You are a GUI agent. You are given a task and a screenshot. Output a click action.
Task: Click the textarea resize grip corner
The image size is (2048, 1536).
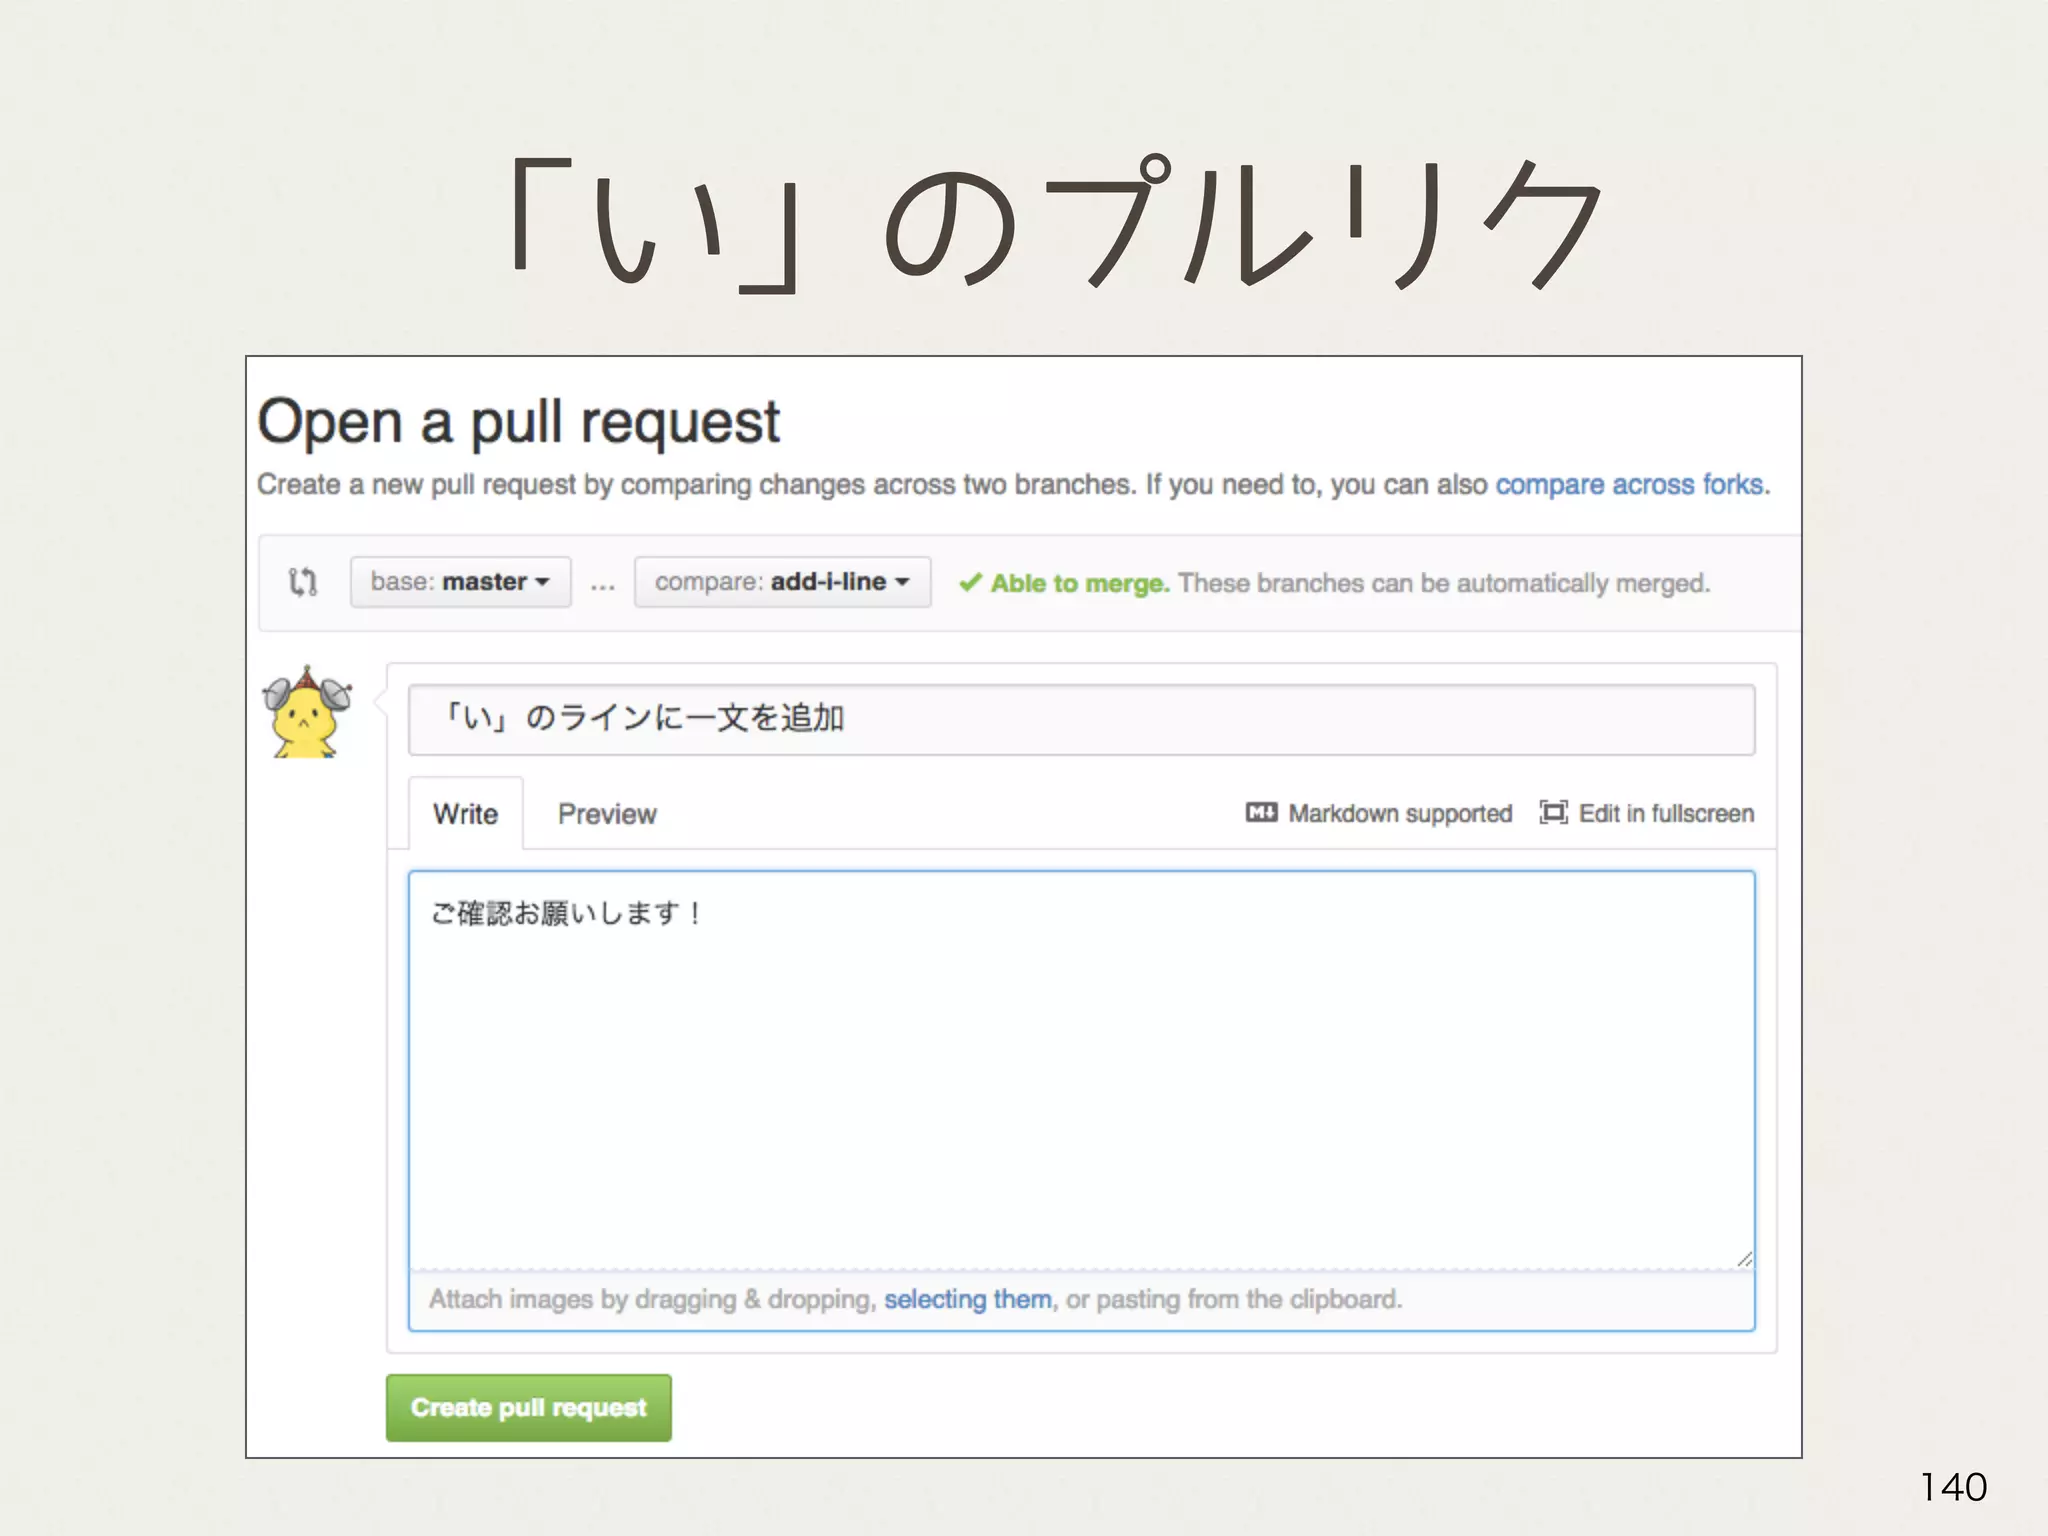[x=1744, y=1259]
